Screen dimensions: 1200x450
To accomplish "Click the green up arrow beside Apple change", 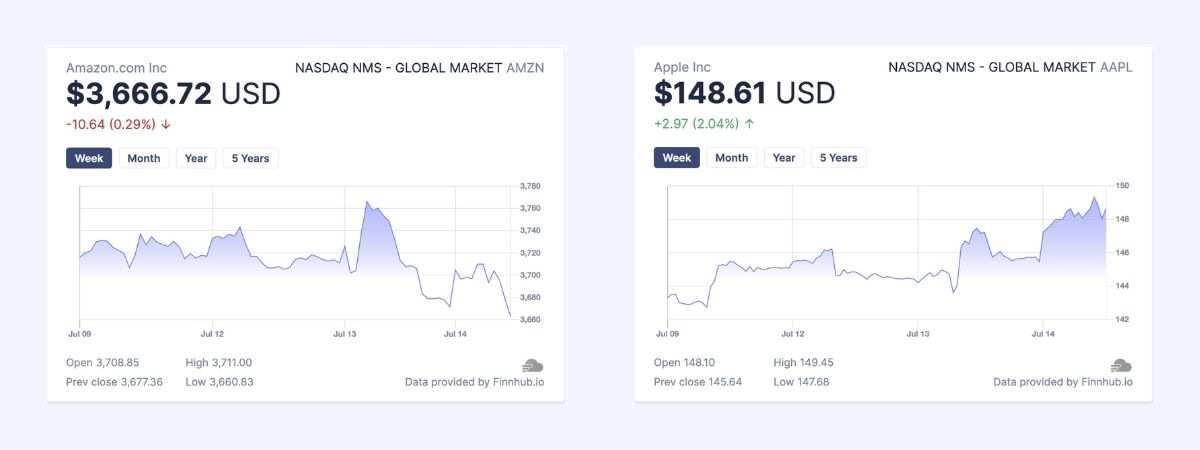I will (749, 124).
